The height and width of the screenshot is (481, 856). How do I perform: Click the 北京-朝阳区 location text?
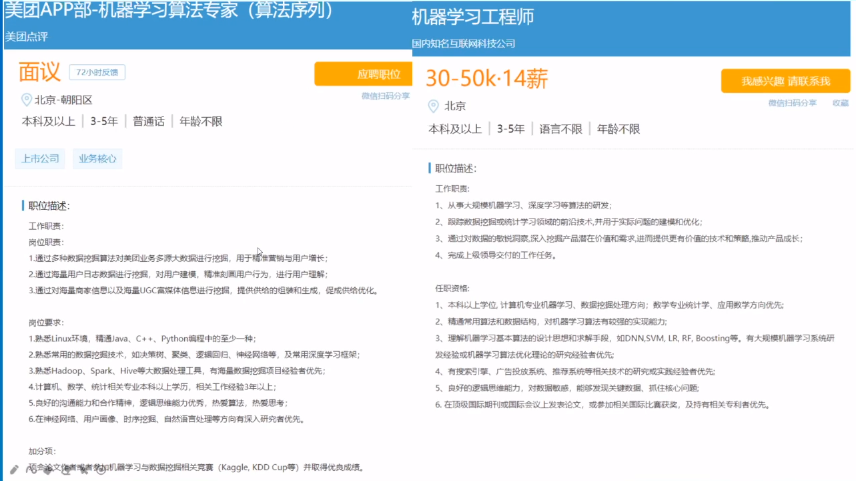pyautogui.click(x=63, y=100)
